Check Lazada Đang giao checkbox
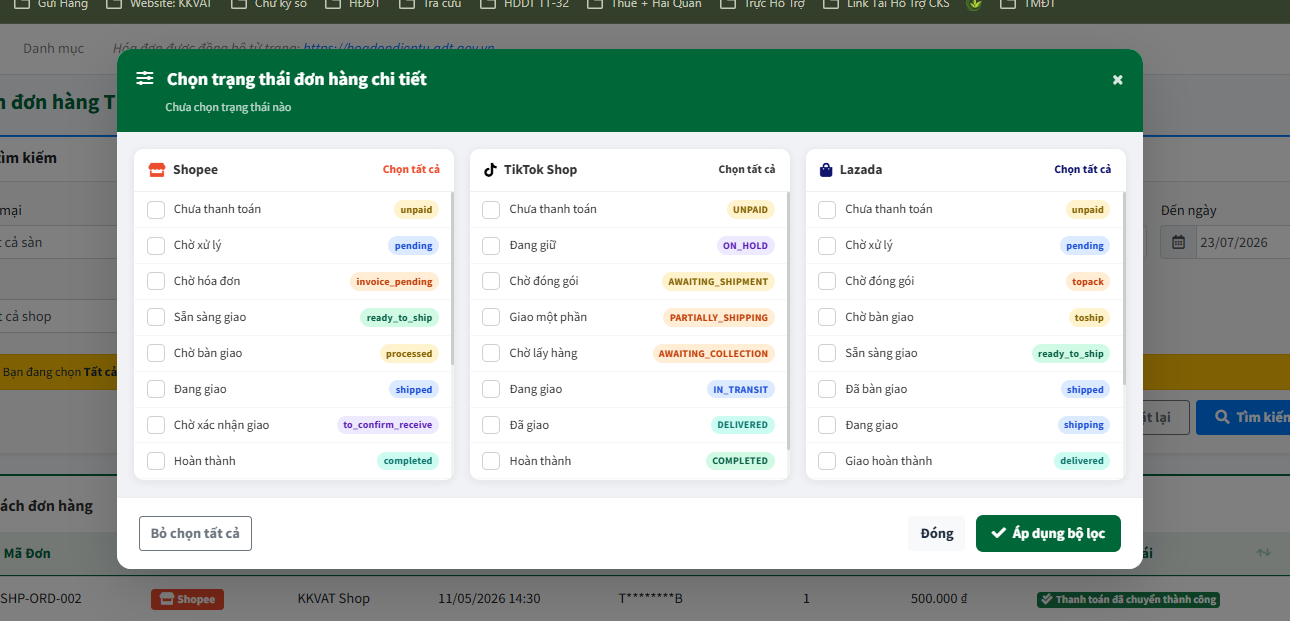This screenshot has width=1290, height=621. click(x=827, y=426)
